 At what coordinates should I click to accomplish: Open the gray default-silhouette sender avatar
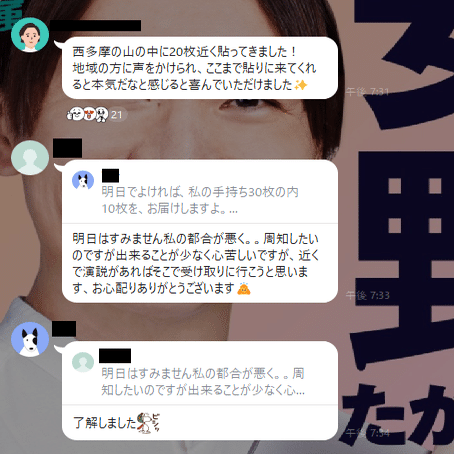pyautogui.click(x=30, y=158)
